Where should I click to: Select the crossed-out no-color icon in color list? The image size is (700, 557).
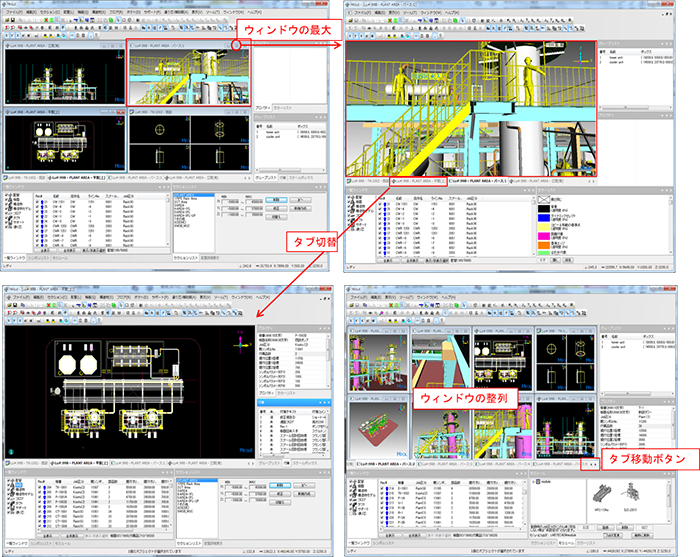[544, 200]
